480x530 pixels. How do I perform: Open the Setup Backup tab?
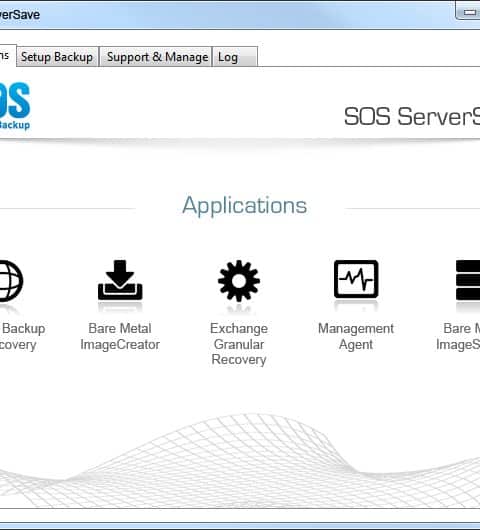click(57, 57)
